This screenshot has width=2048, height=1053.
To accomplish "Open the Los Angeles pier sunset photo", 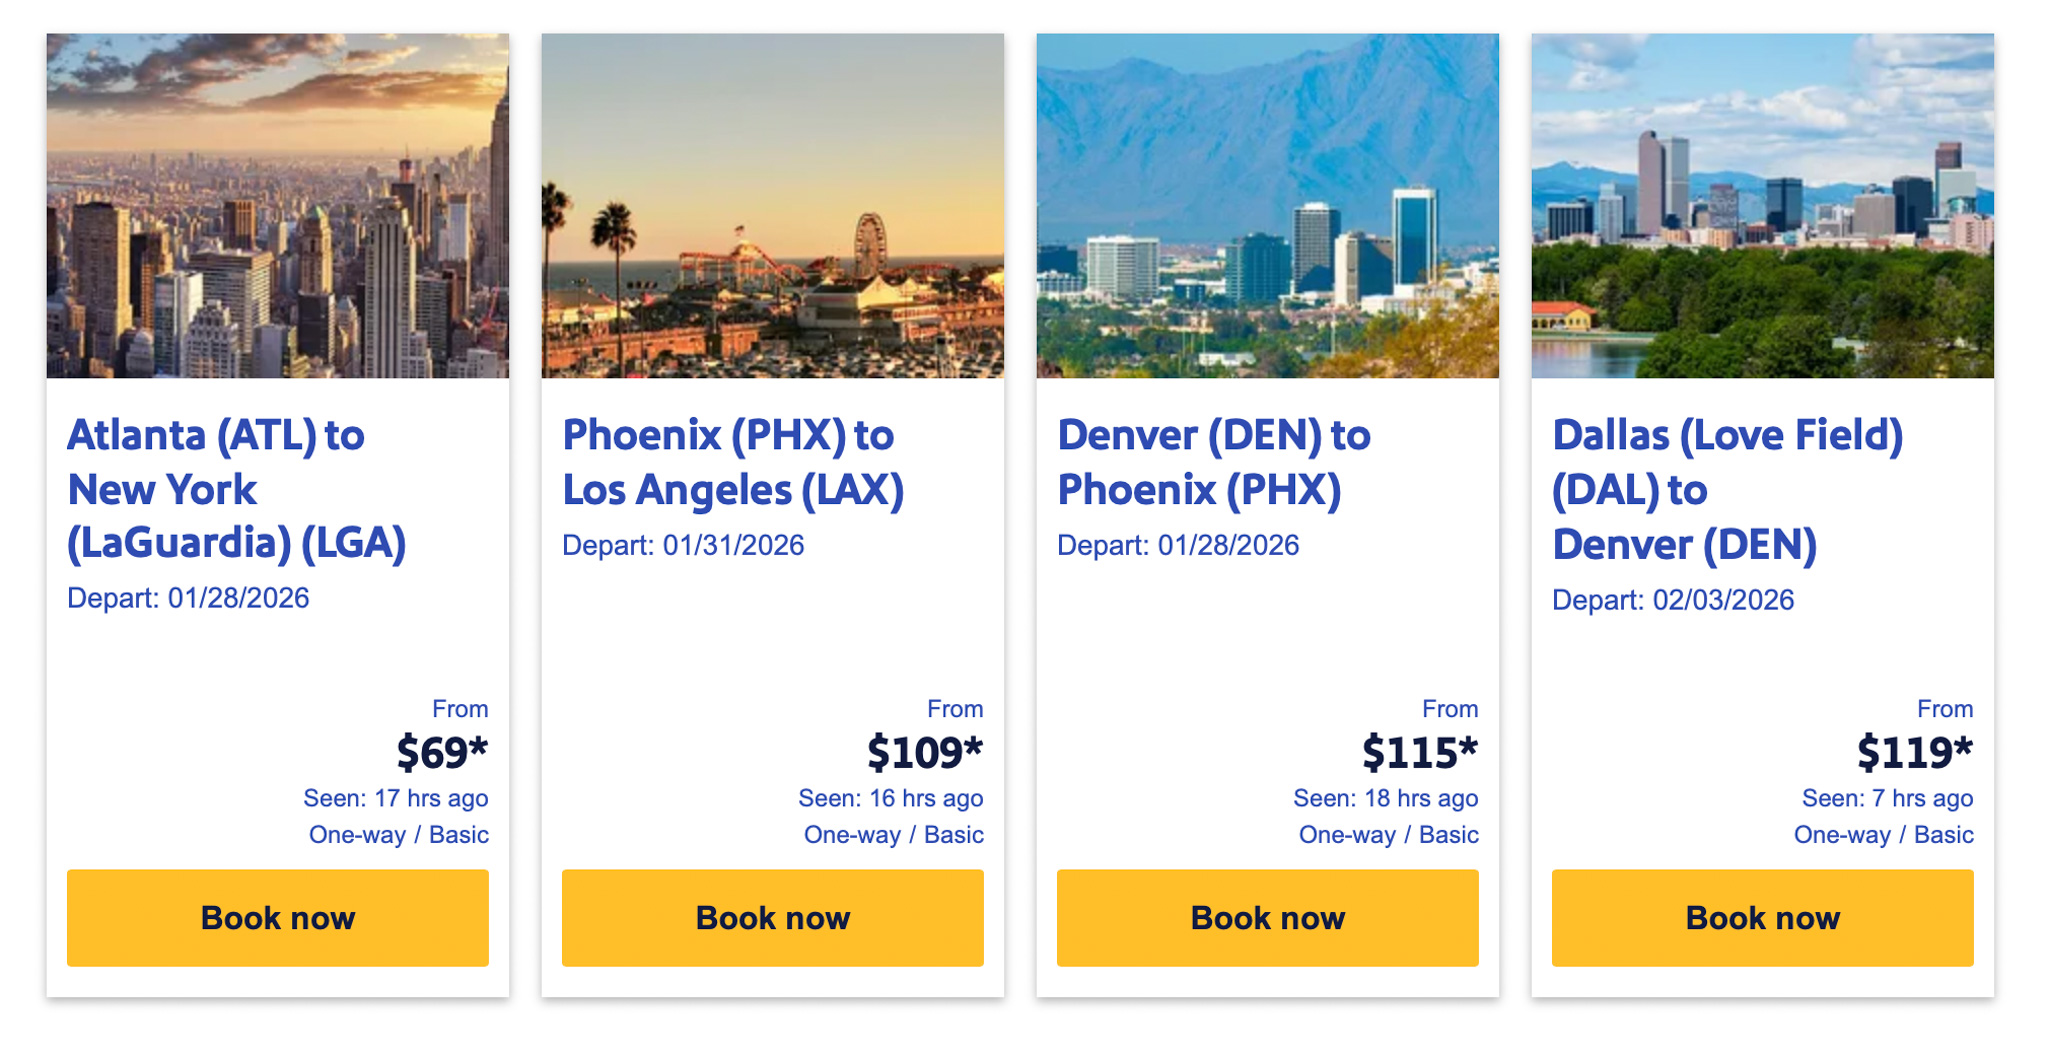I will [x=772, y=205].
